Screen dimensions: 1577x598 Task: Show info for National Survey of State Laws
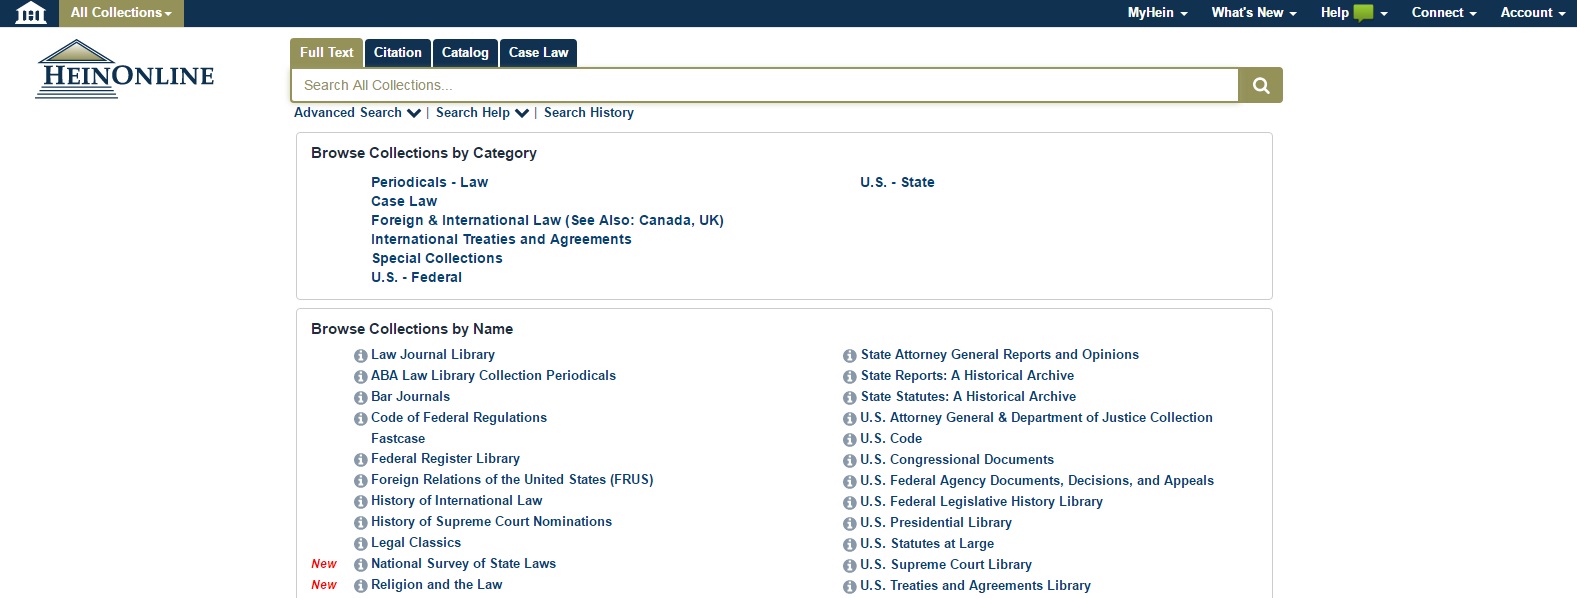tap(361, 565)
